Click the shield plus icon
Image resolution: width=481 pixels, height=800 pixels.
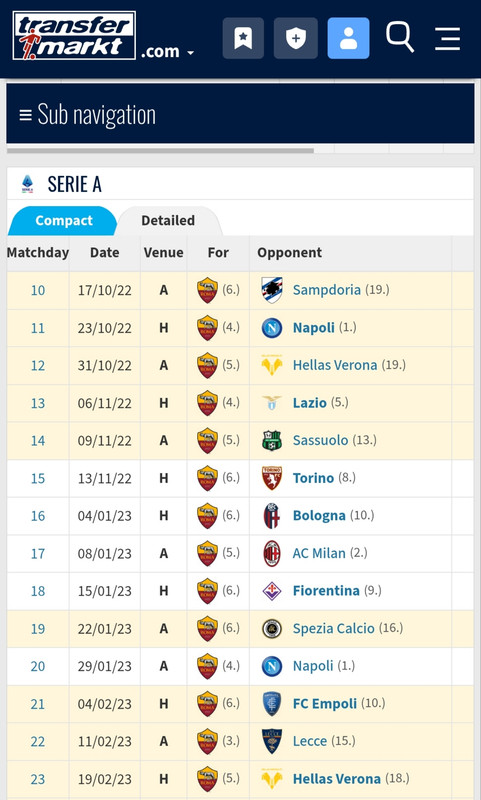tap(296, 38)
